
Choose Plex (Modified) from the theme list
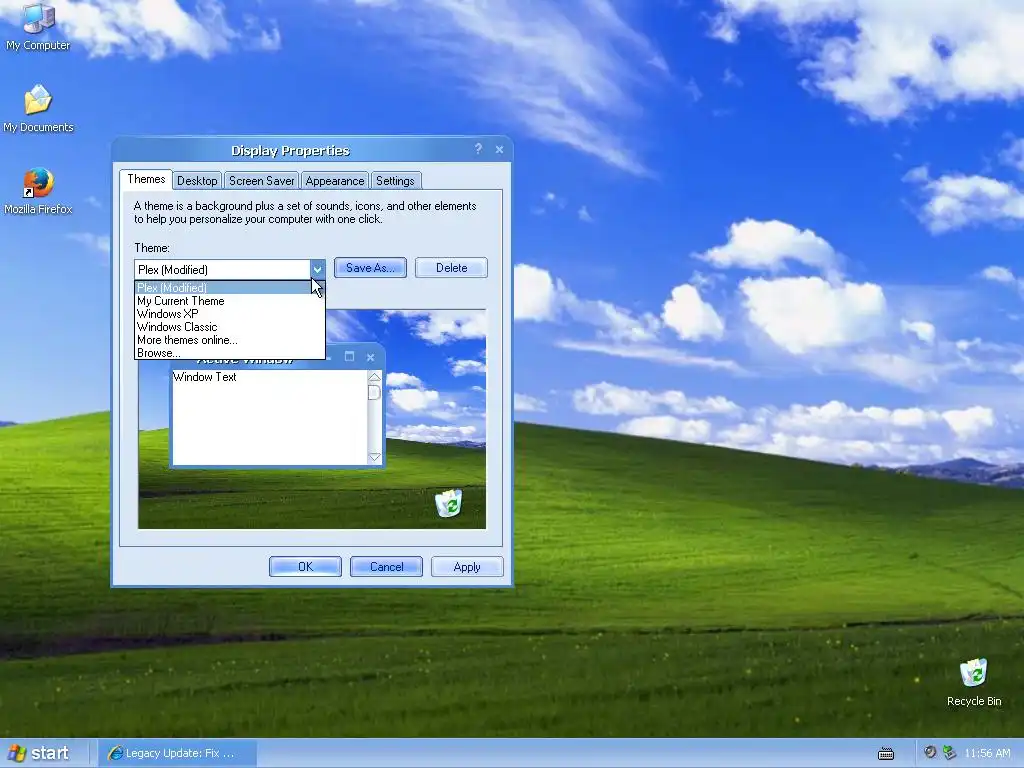click(229, 287)
